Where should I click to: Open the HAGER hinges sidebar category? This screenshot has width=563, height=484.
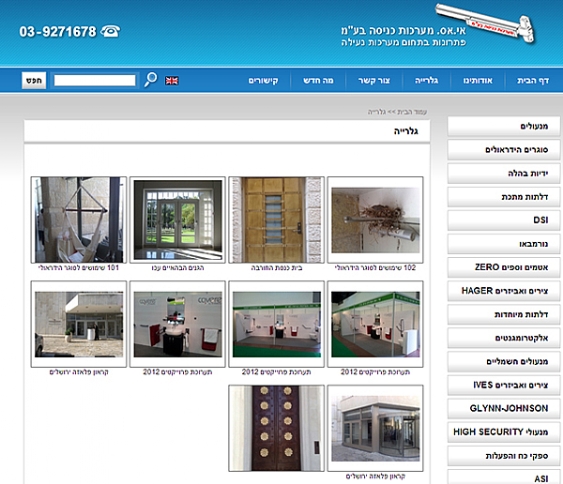click(x=503, y=291)
